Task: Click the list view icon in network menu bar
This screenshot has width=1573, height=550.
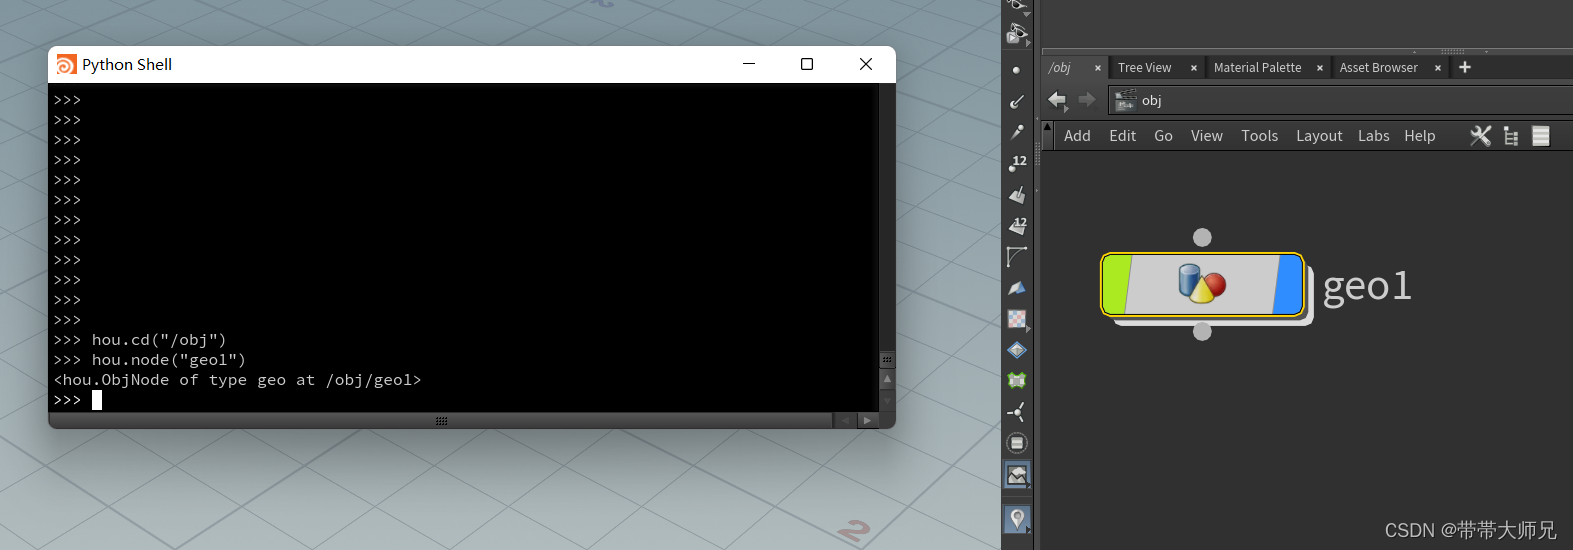Action: coord(1541,136)
